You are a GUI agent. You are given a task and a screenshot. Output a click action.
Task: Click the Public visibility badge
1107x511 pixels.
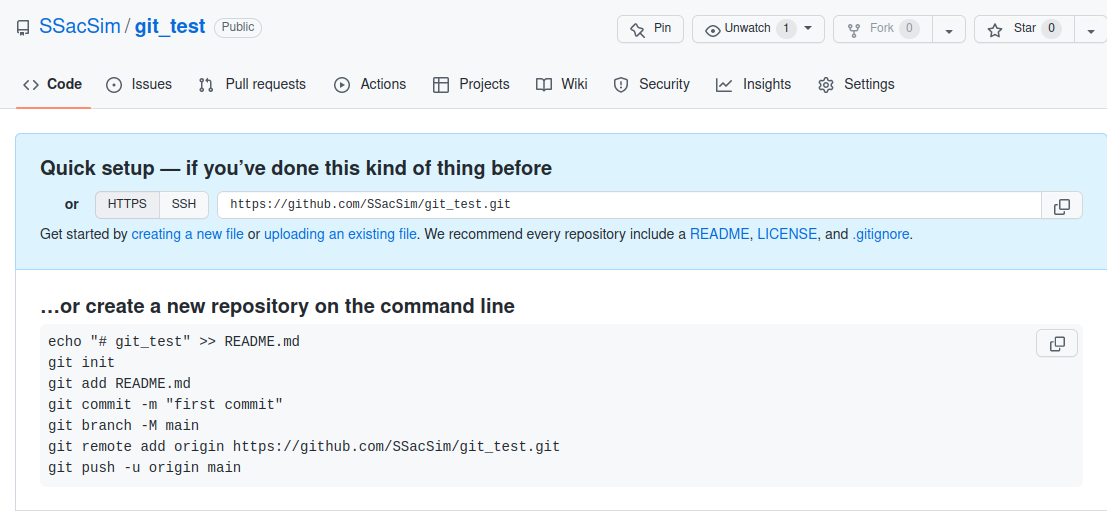238,28
